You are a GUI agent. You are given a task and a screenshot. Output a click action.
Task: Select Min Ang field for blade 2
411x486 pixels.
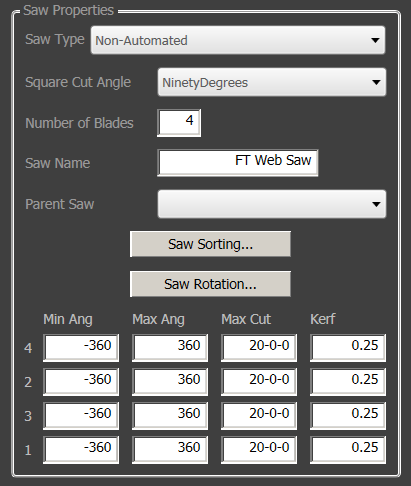81,382
